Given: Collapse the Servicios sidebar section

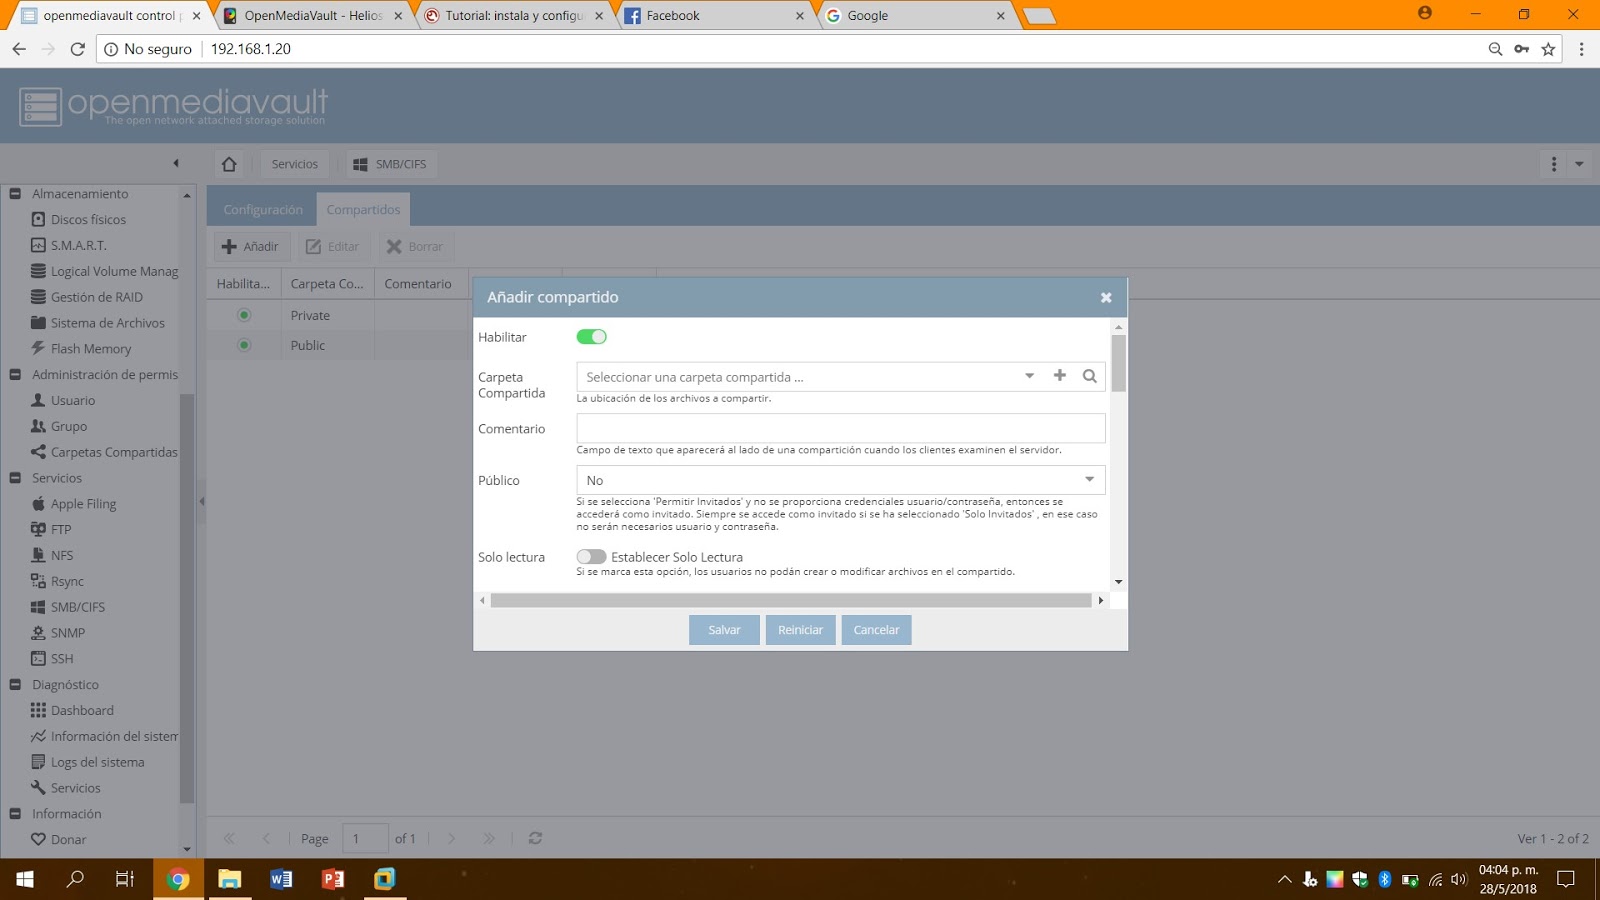Looking at the screenshot, I should tap(15, 478).
